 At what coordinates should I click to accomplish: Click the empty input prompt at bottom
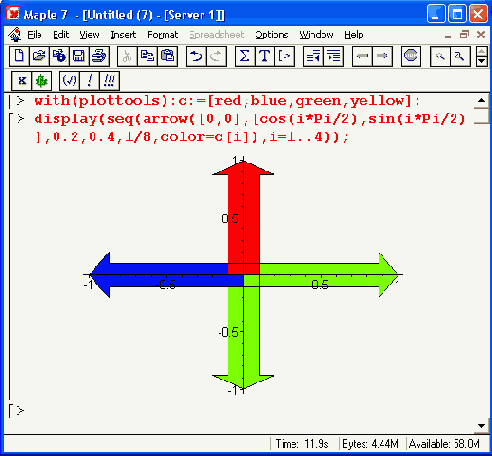click(21, 411)
